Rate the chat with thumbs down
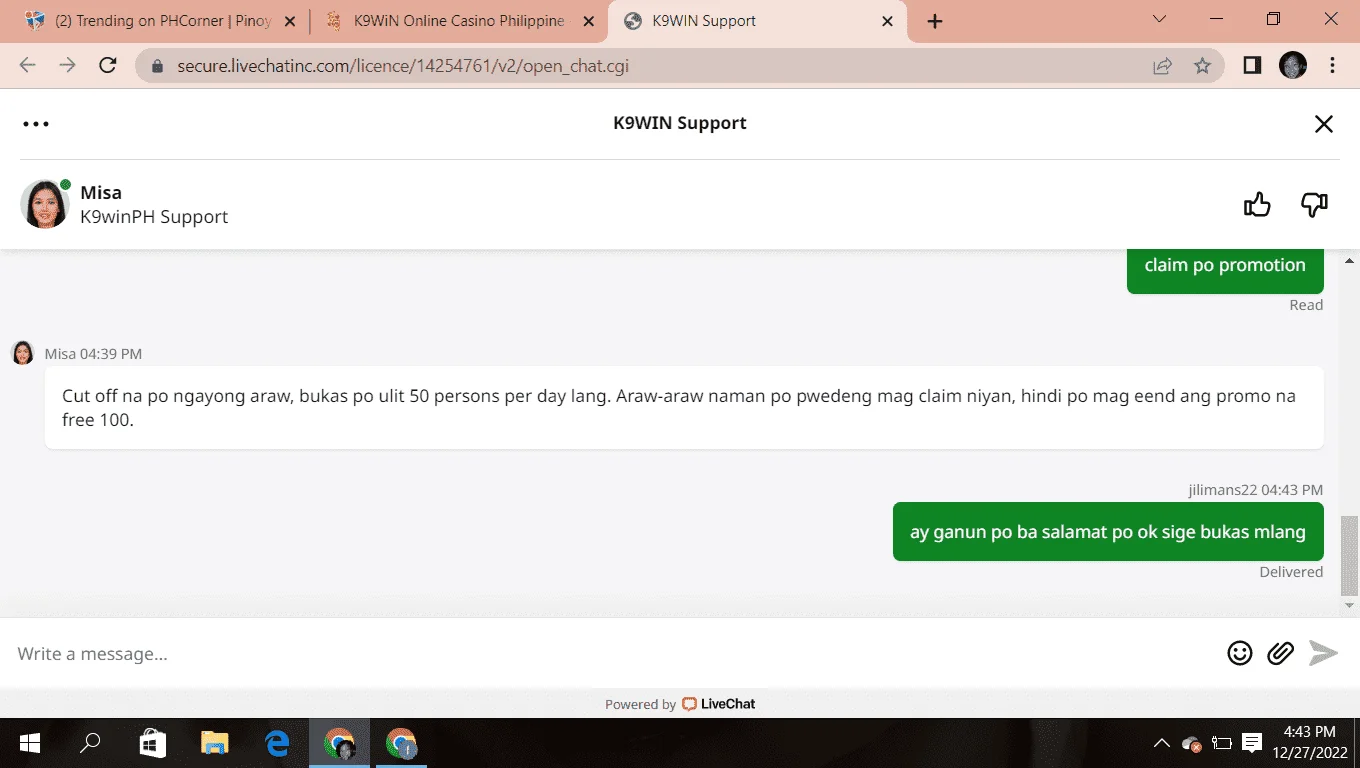This screenshot has height=768, width=1360. [x=1314, y=205]
